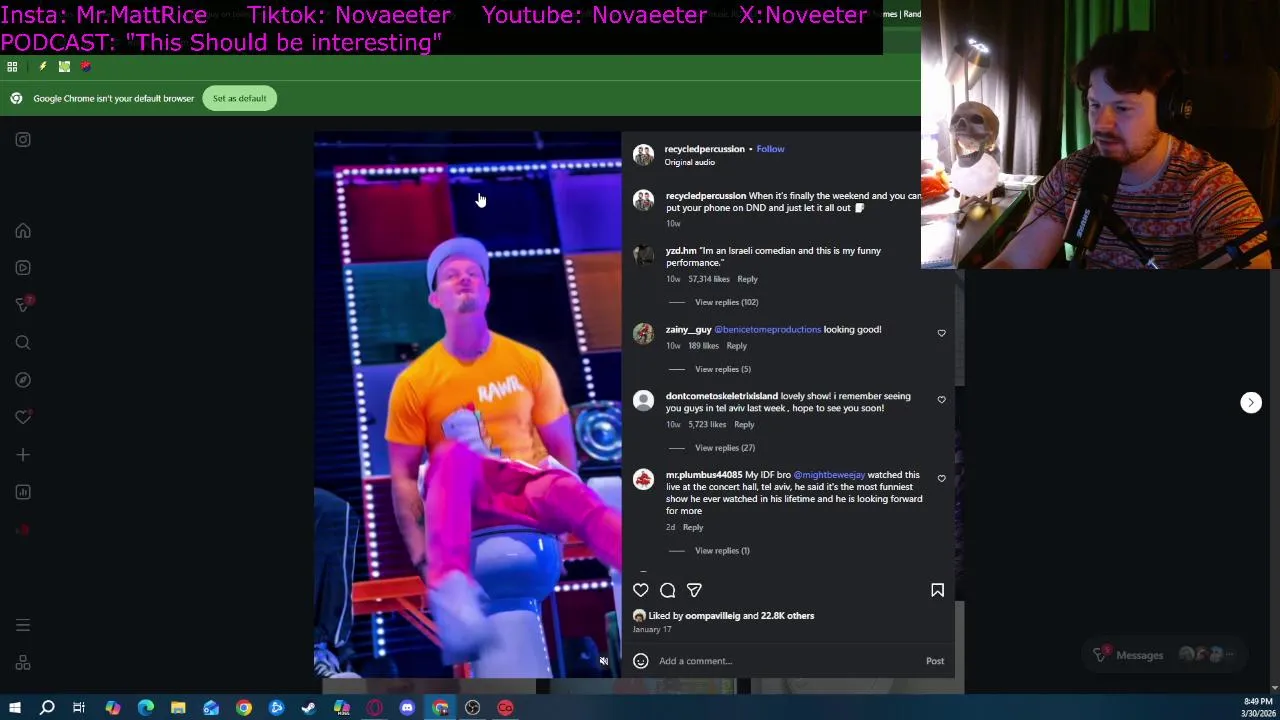This screenshot has height=720, width=1280.
Task: Expand View replies (5) under zainy__guy comment
Action: point(723,369)
